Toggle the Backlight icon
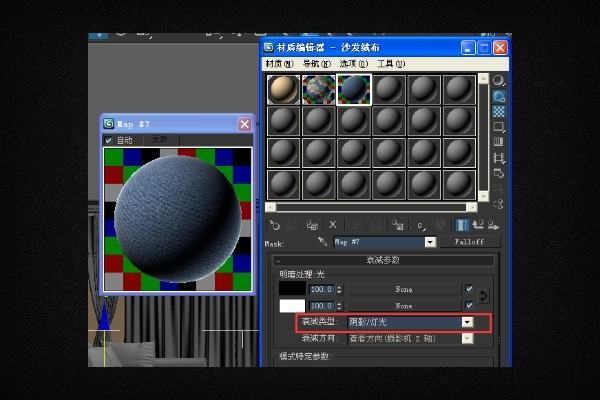 pos(498,96)
